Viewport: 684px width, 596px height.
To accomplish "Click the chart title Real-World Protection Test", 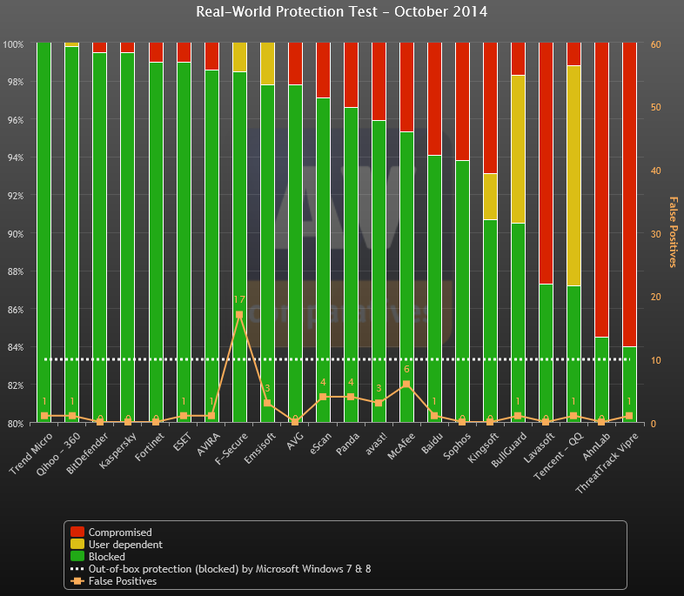I will pyautogui.click(x=342, y=12).
